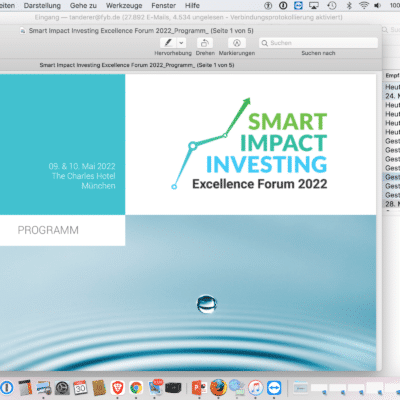Open PowerPoint from the Dock

coord(199,388)
